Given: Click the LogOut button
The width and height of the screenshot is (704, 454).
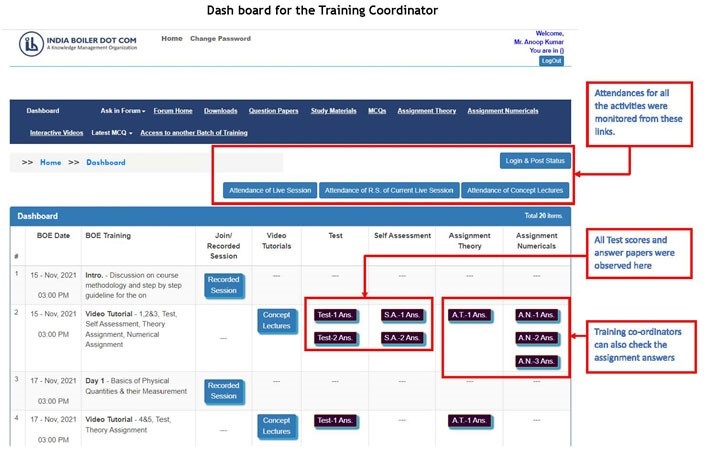Looking at the screenshot, I should [x=551, y=61].
